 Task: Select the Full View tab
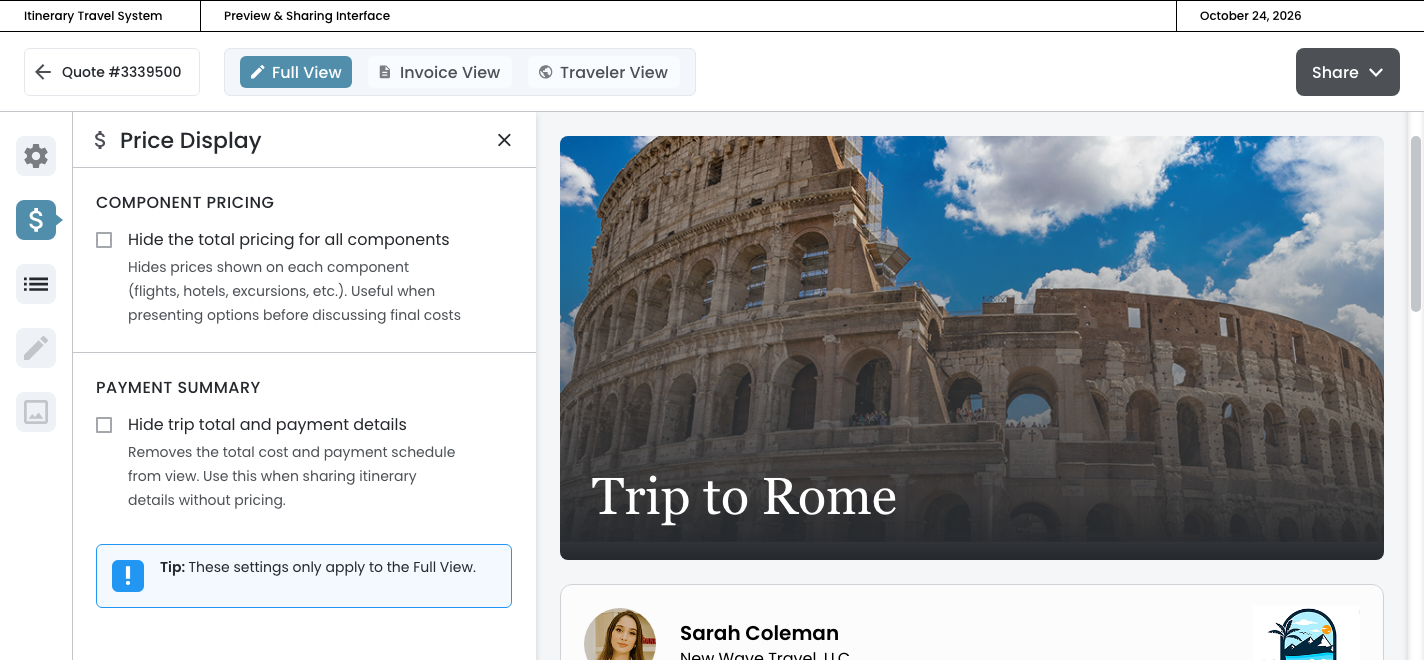(x=296, y=72)
